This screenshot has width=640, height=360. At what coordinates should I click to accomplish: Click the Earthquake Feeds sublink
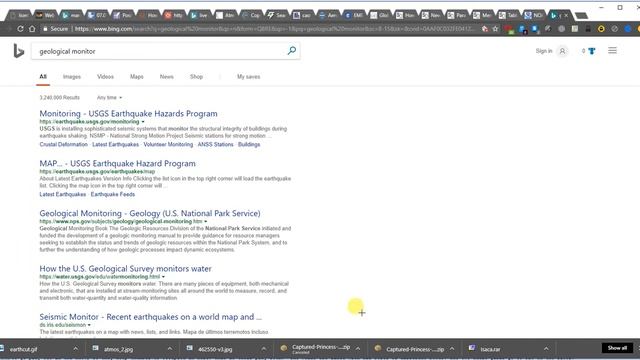pyautogui.click(x=113, y=194)
